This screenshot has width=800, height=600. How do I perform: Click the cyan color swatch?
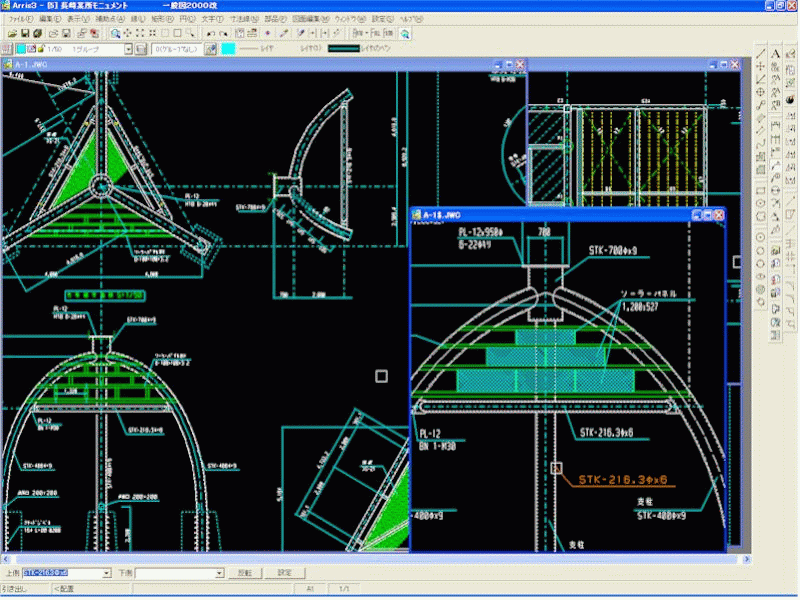click(x=228, y=48)
